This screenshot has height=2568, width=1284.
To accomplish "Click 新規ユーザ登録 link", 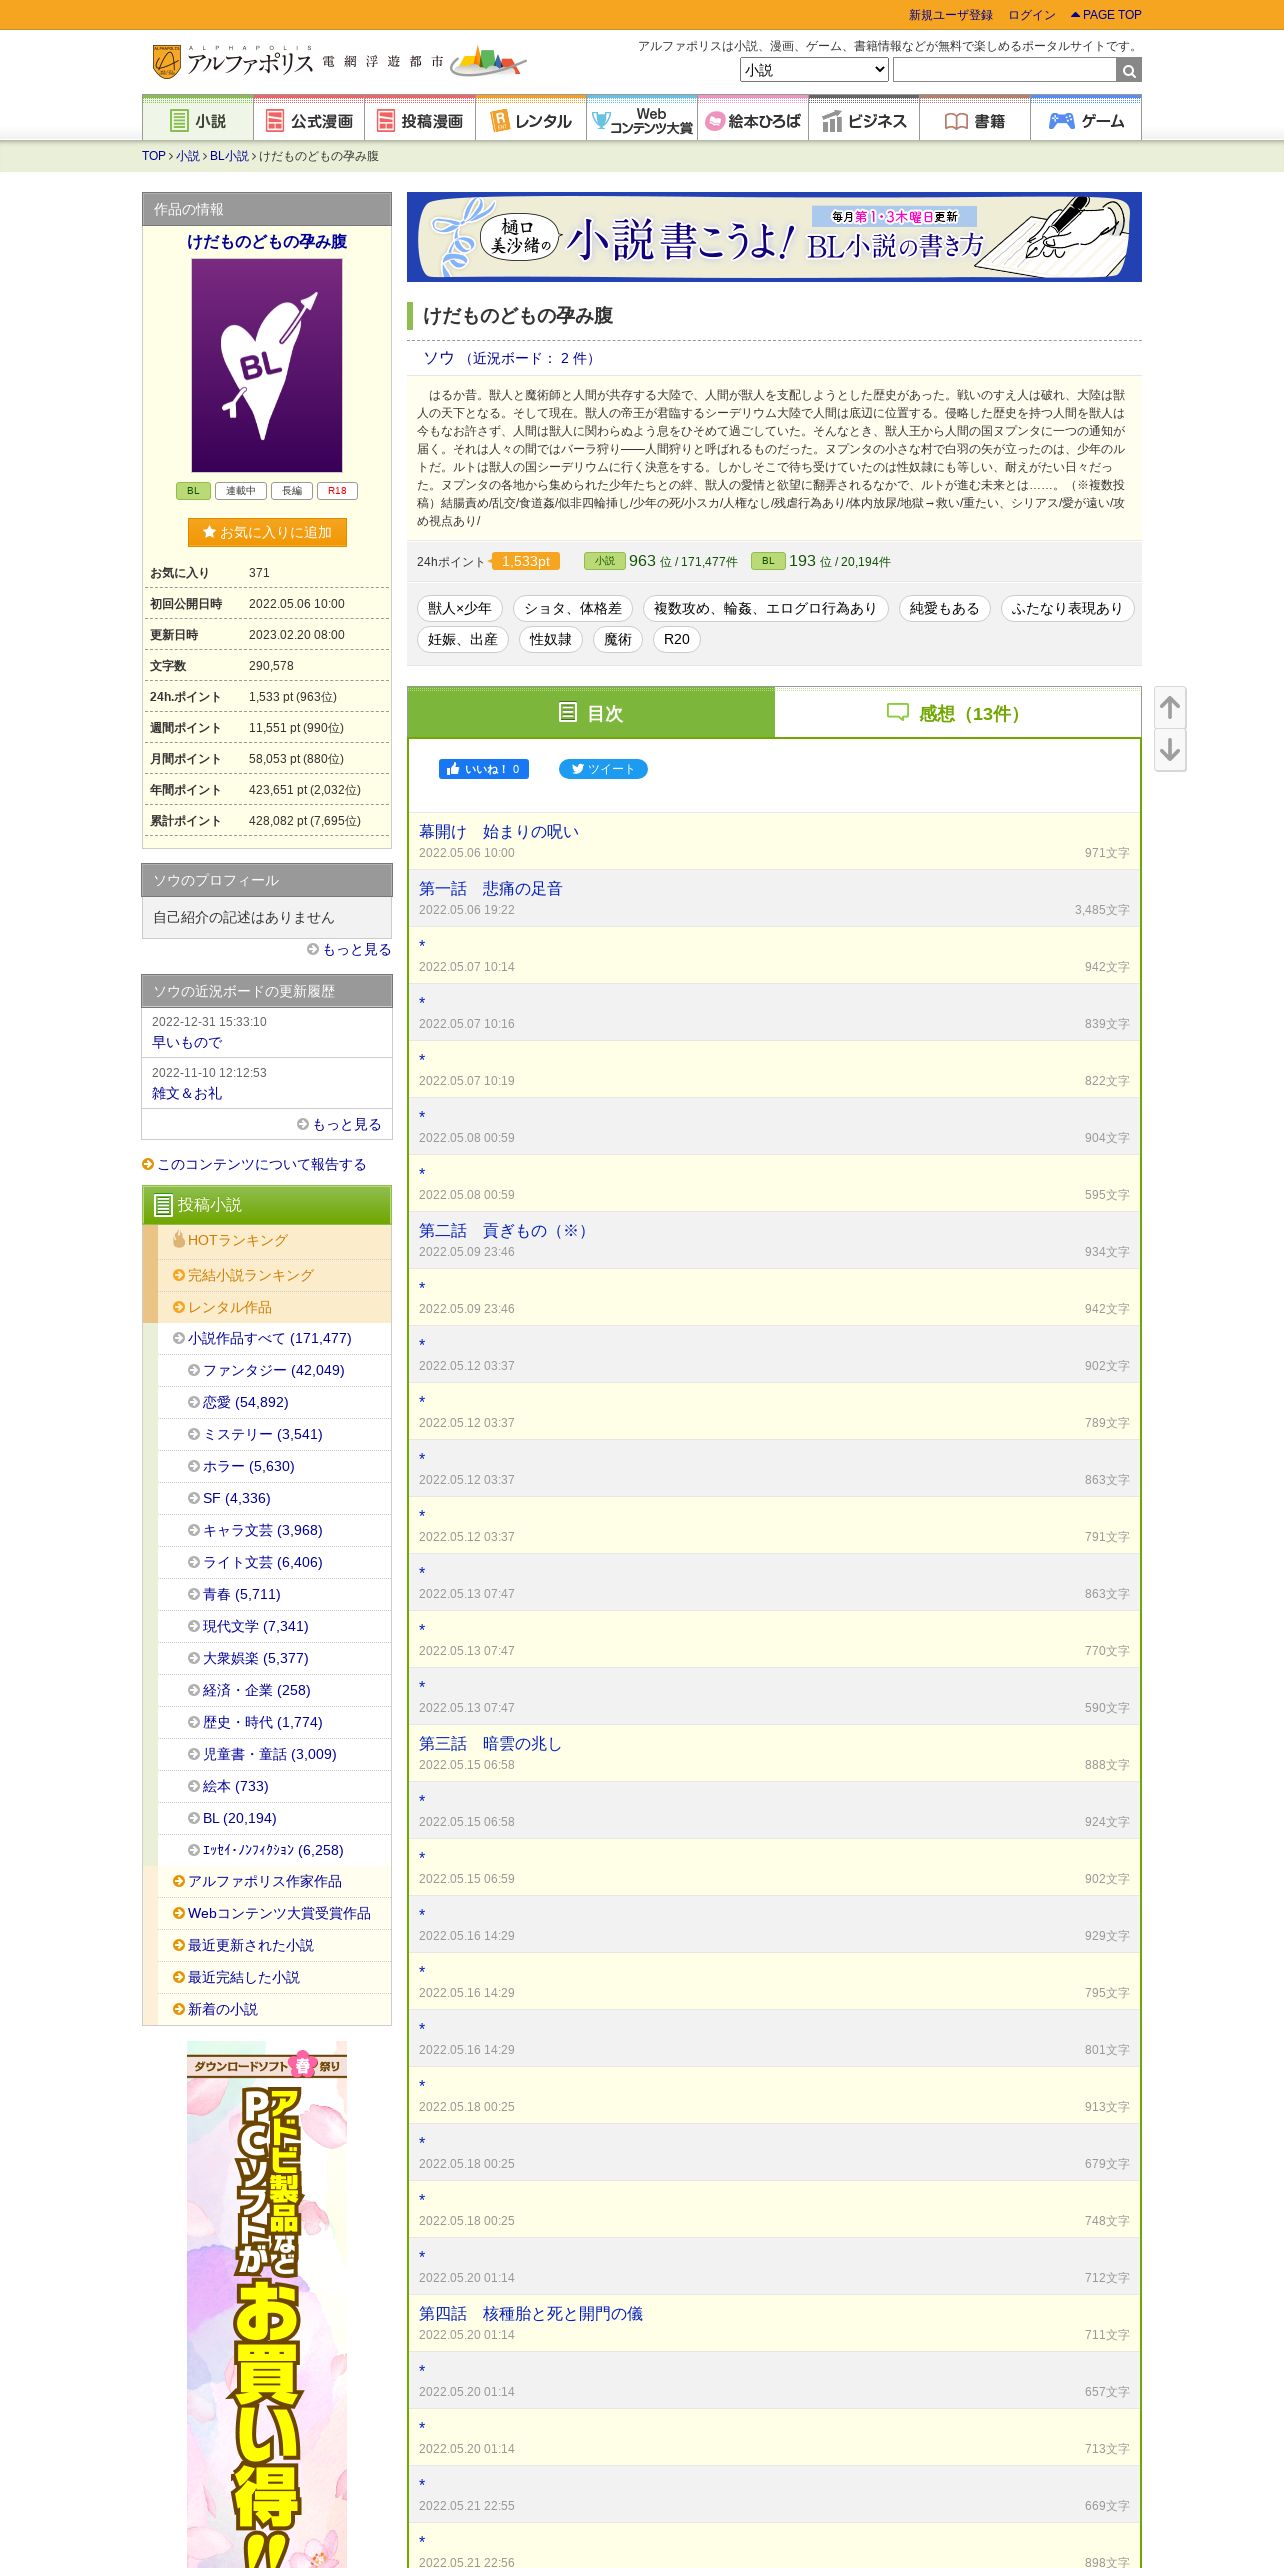I will pyautogui.click(x=950, y=15).
